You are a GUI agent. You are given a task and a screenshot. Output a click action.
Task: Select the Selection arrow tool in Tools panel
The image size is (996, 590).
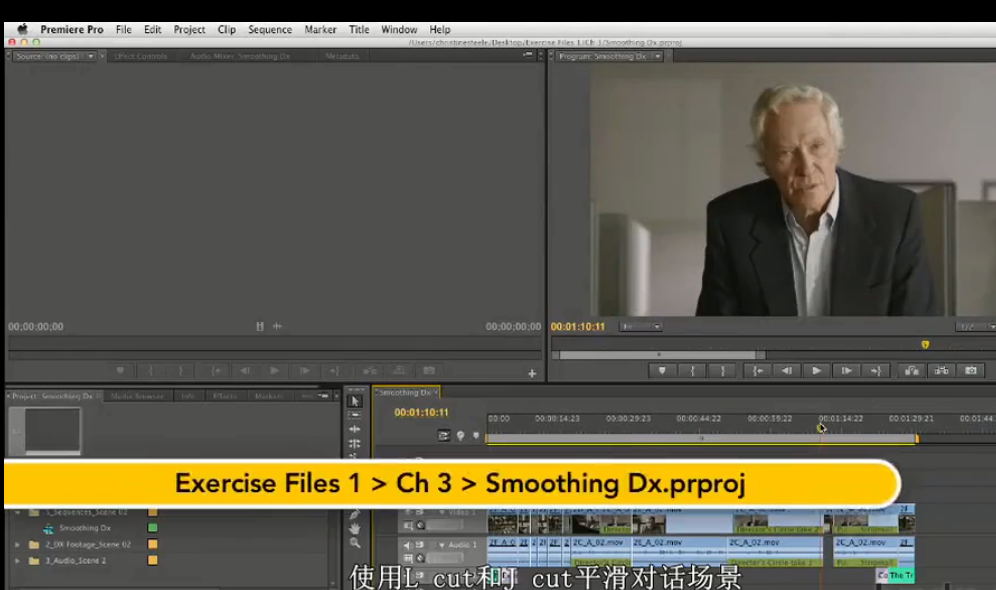(355, 401)
